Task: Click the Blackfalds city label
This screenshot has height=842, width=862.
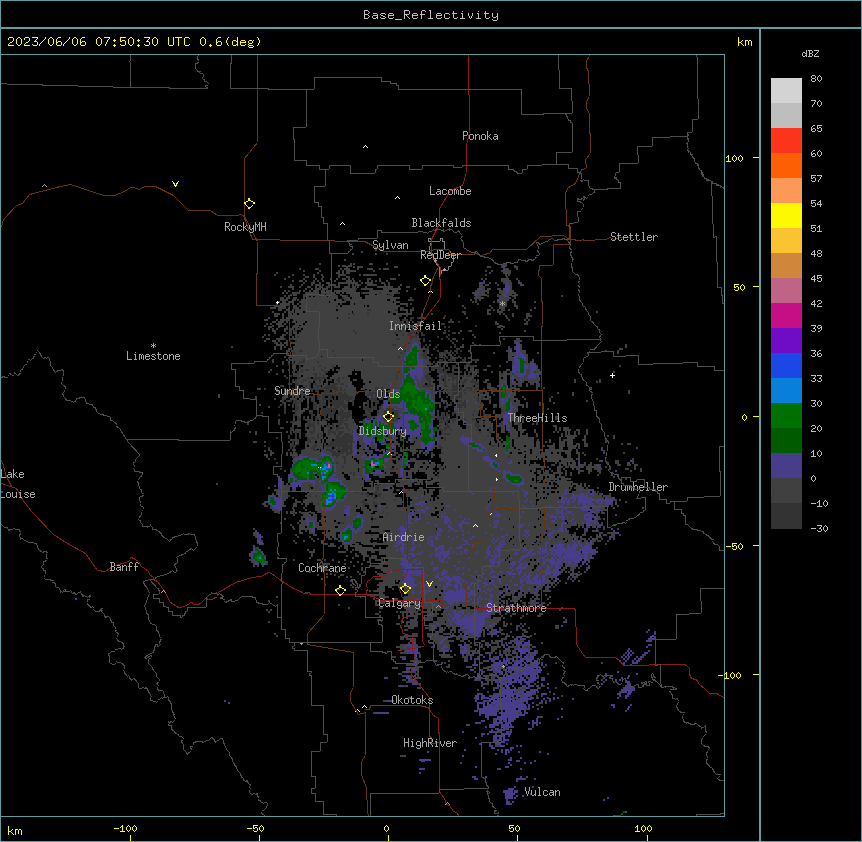Action: coord(441,223)
